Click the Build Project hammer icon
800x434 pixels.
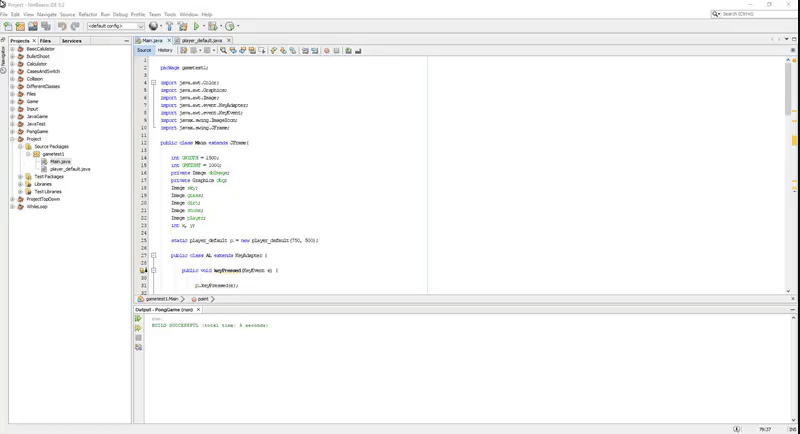tap(170, 26)
